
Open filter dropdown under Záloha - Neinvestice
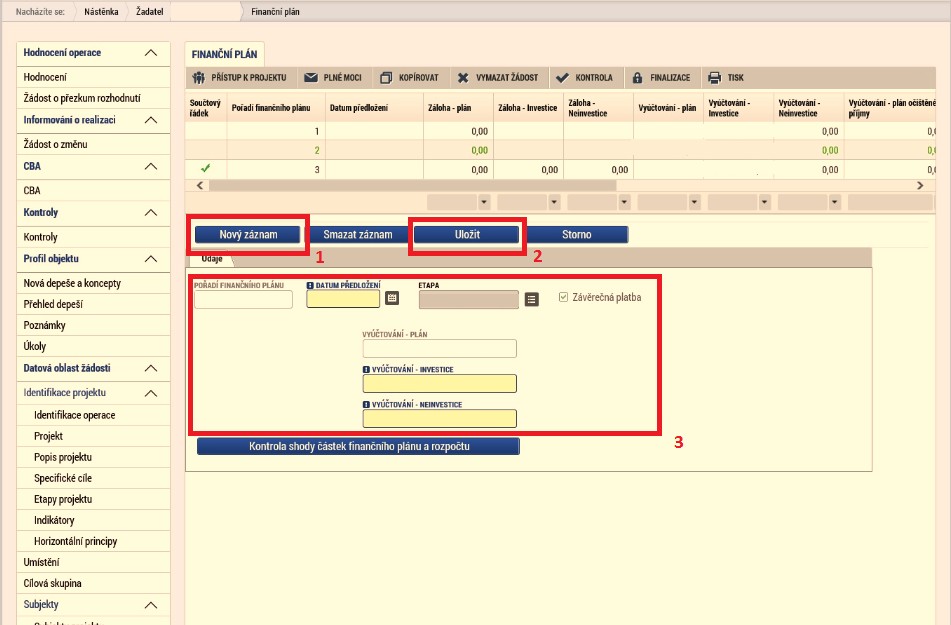coord(625,202)
